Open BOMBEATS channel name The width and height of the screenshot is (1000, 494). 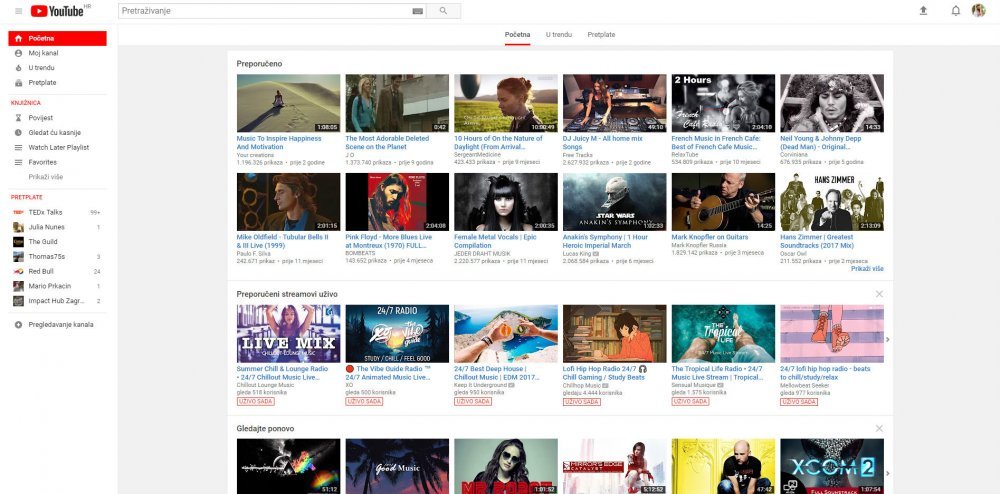click(x=358, y=254)
